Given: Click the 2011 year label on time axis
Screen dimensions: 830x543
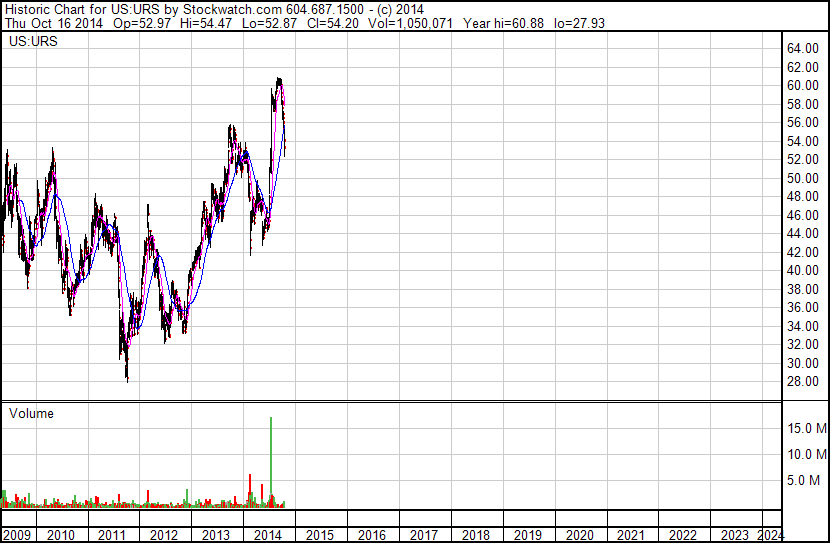Looking at the screenshot, I should pyautogui.click(x=112, y=535).
